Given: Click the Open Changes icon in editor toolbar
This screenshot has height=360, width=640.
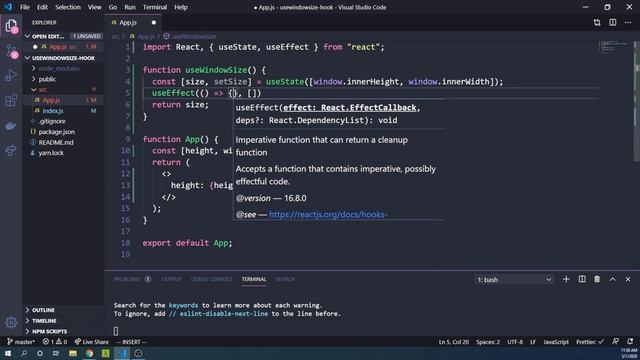Looking at the screenshot, I should pos(597,22).
